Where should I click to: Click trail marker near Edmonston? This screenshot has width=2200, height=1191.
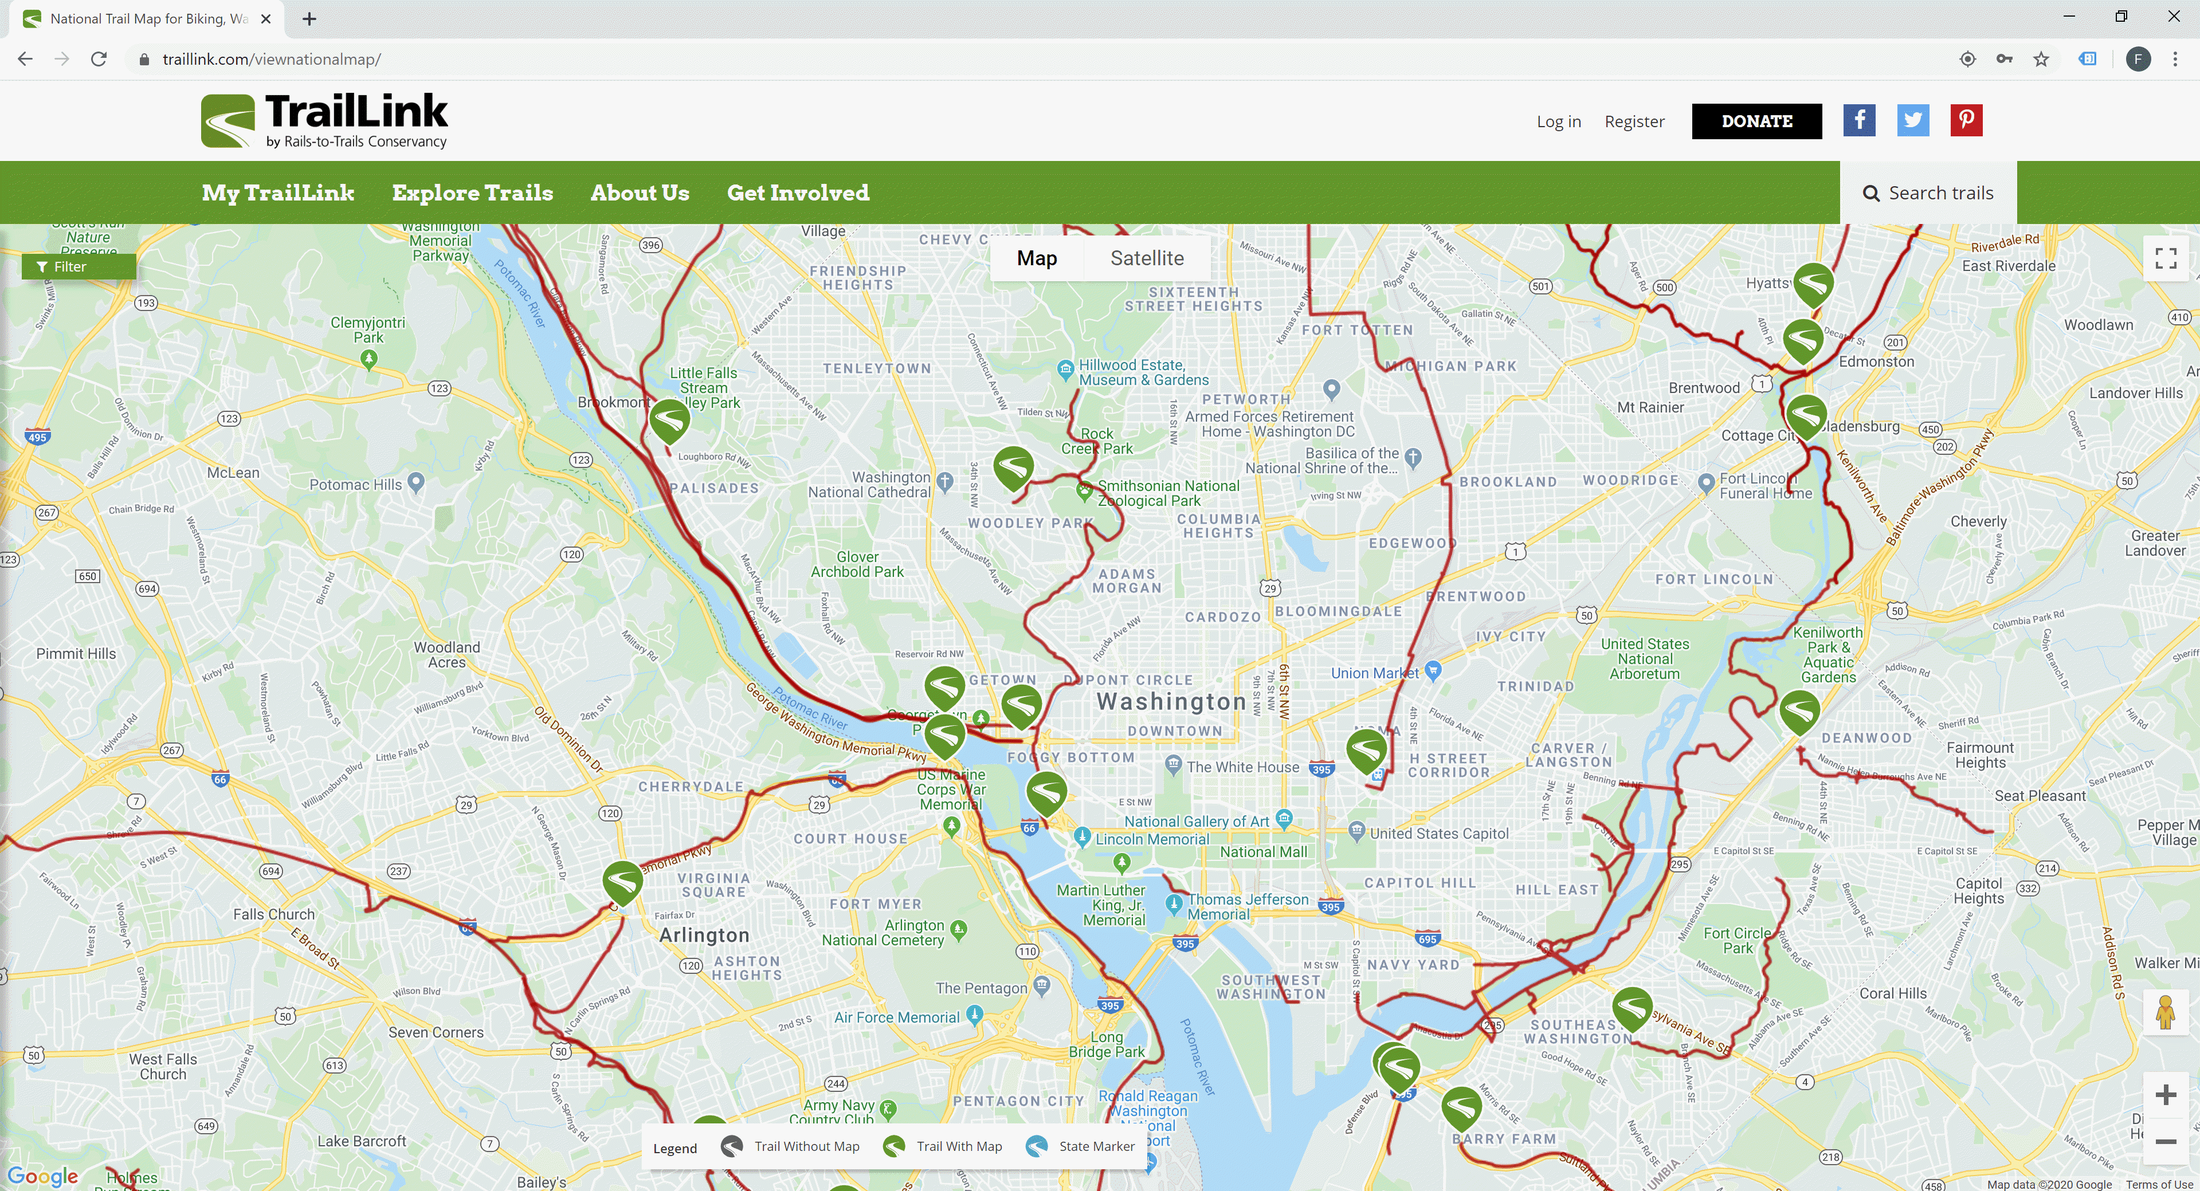pyautogui.click(x=1803, y=340)
